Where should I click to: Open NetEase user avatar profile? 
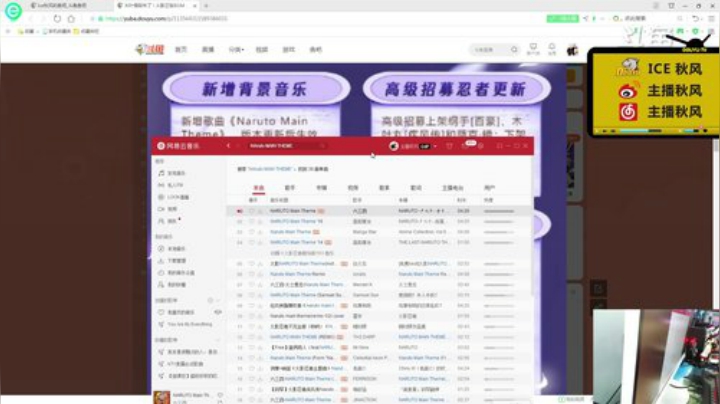pos(394,146)
